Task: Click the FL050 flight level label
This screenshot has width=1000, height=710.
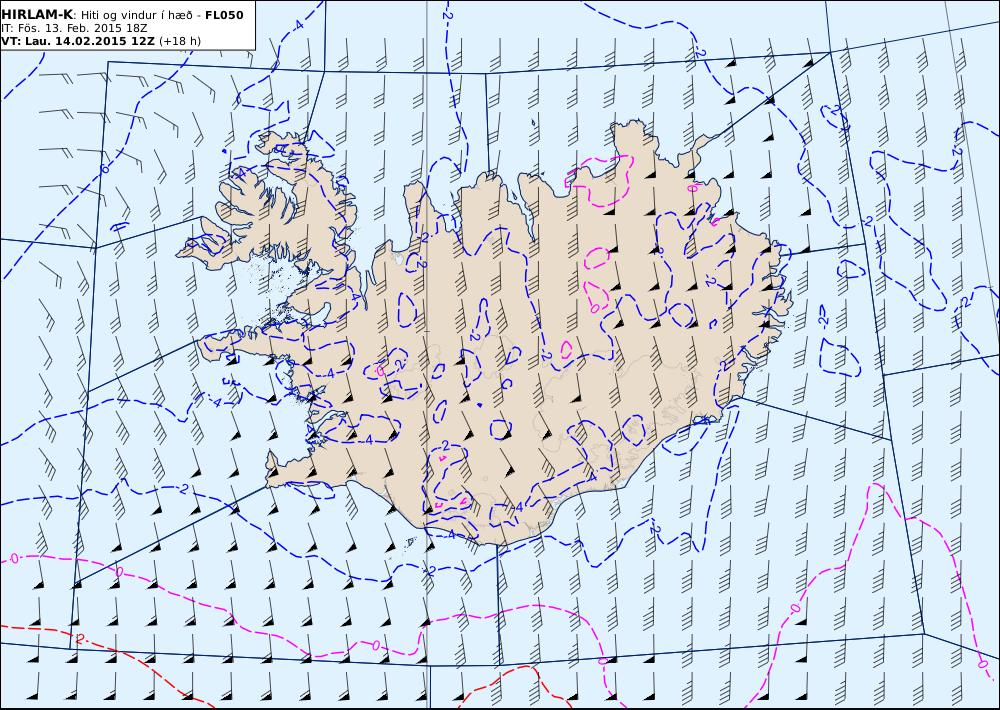Action: click(224, 15)
